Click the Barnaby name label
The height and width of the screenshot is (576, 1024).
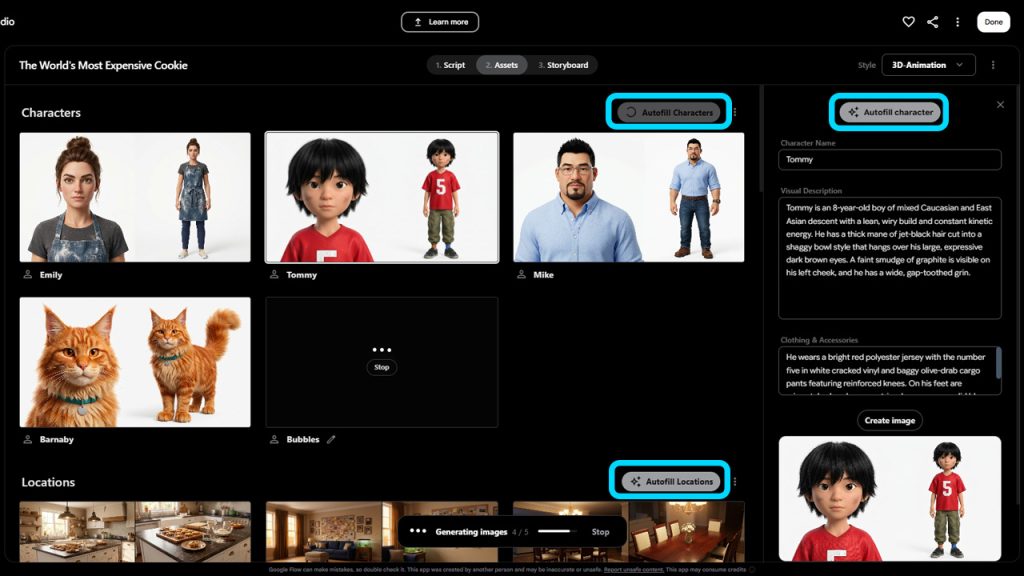[x=57, y=440]
